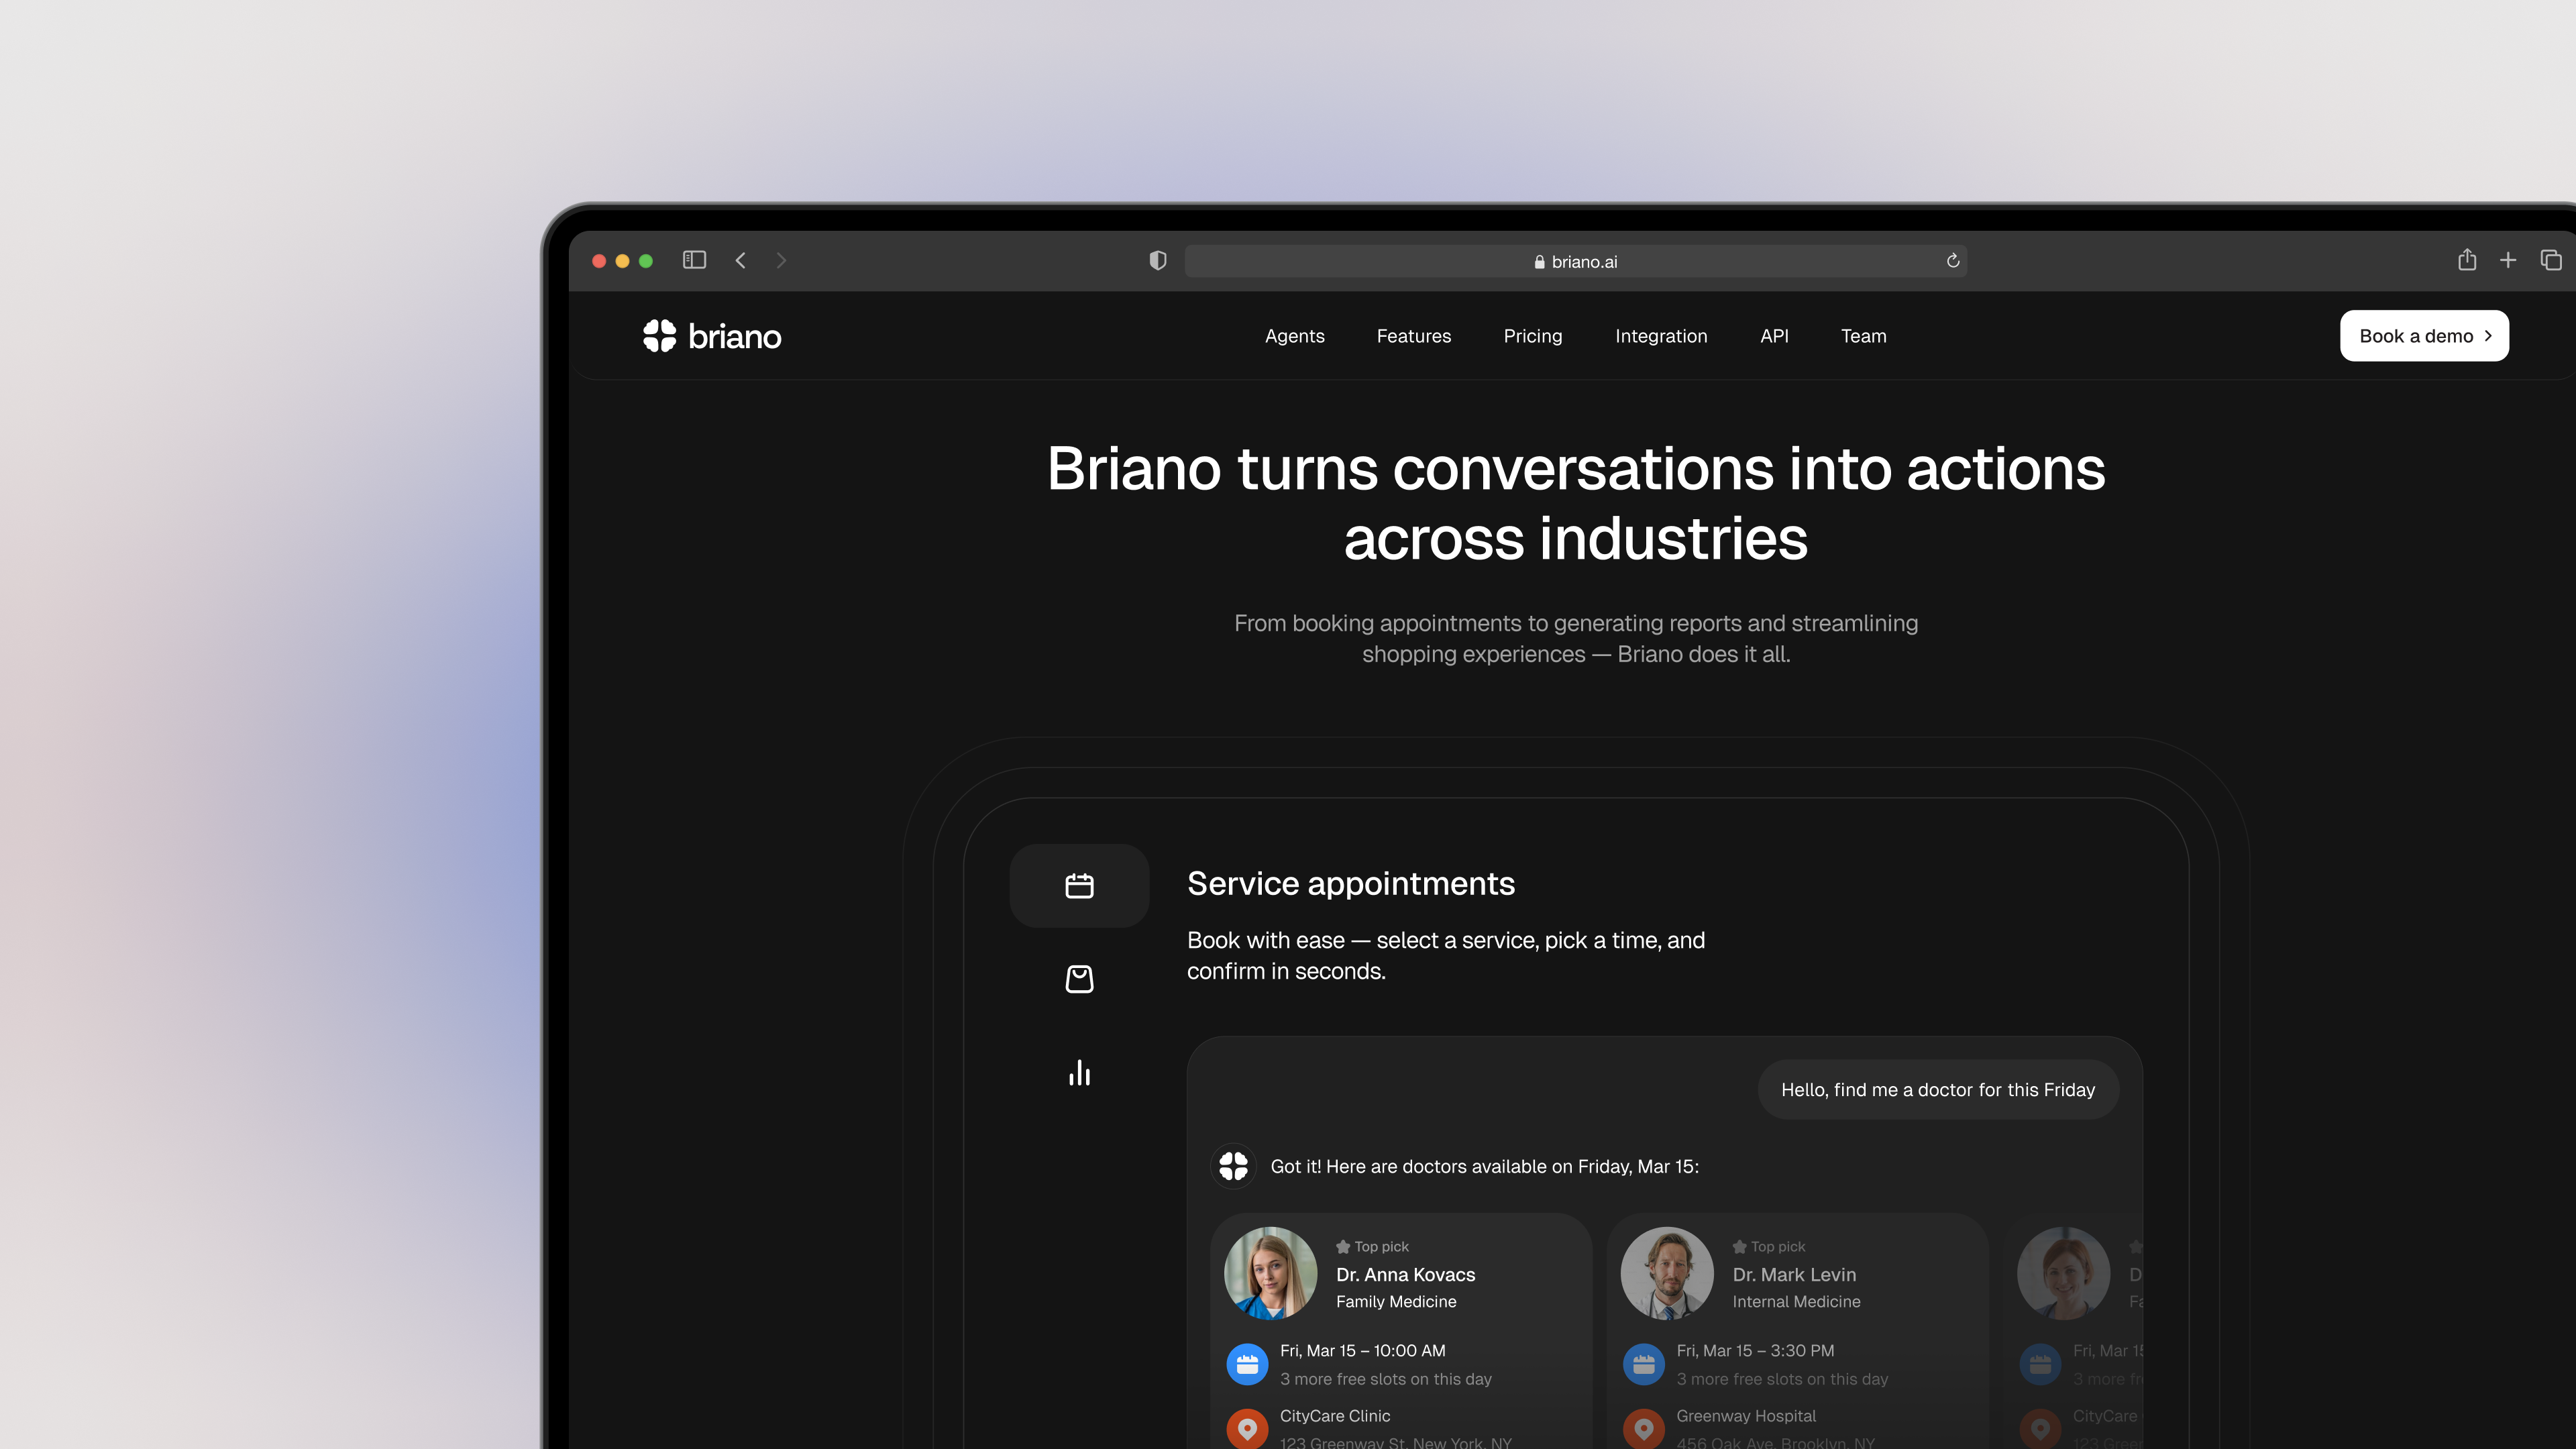Click the address bar lock icon

[x=1540, y=262]
